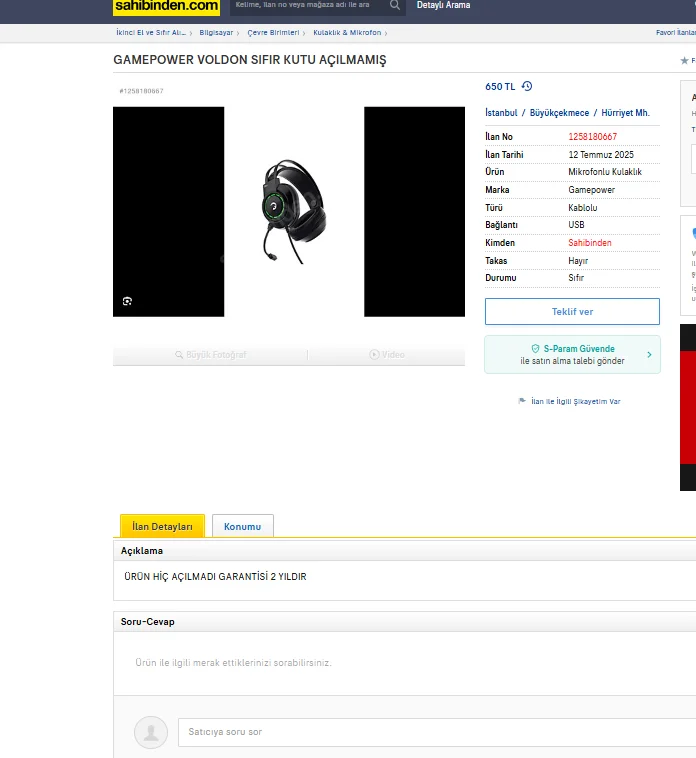Click the 650 TL price

(500, 87)
